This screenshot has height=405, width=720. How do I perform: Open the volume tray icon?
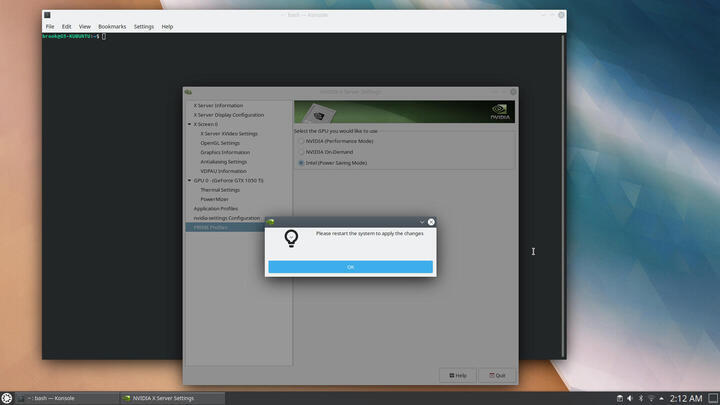[630, 398]
